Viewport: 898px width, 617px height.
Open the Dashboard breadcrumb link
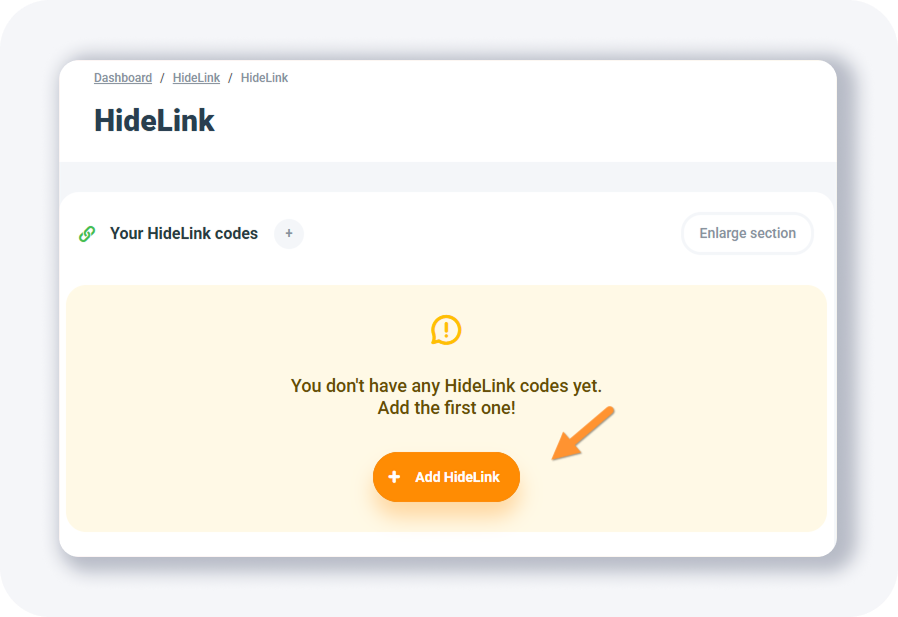123,78
